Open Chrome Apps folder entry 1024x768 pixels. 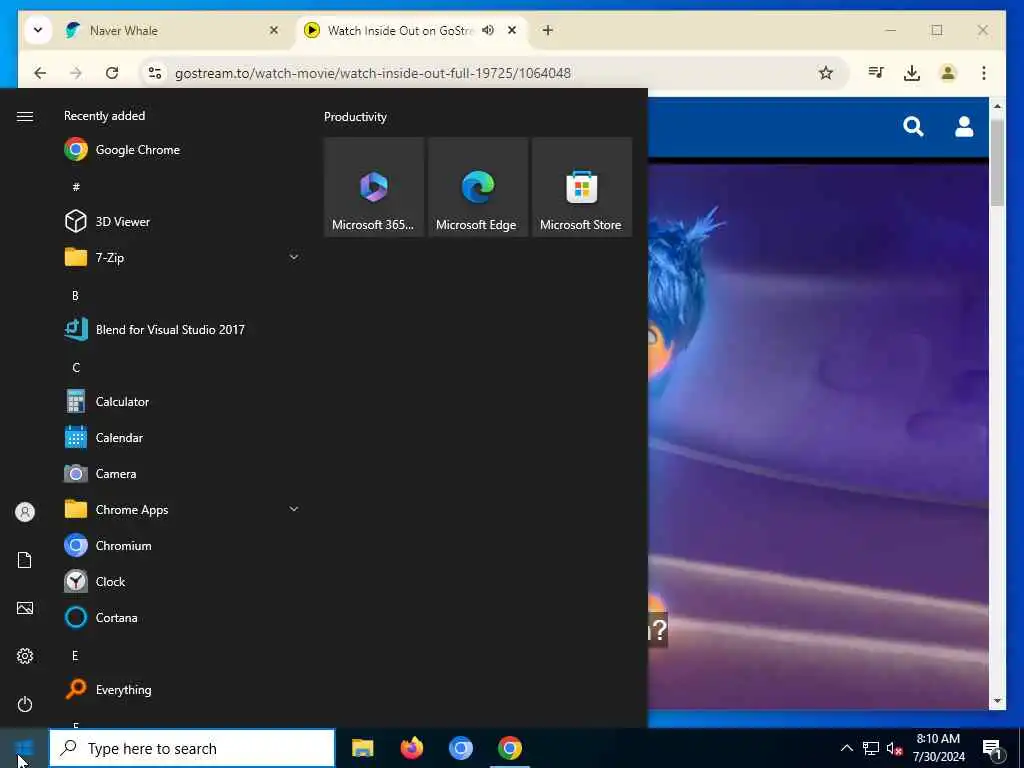pyautogui.click(x=182, y=509)
